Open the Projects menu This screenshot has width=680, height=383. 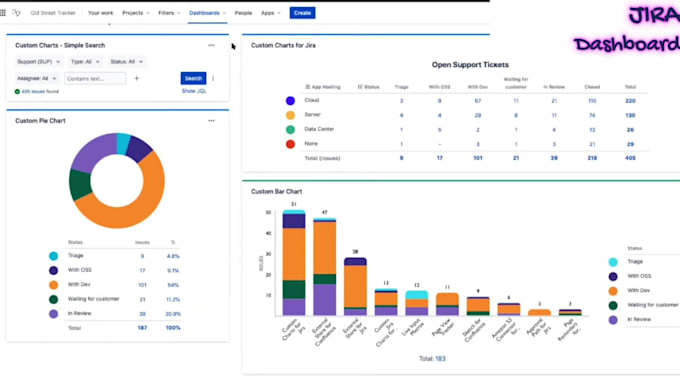point(135,13)
